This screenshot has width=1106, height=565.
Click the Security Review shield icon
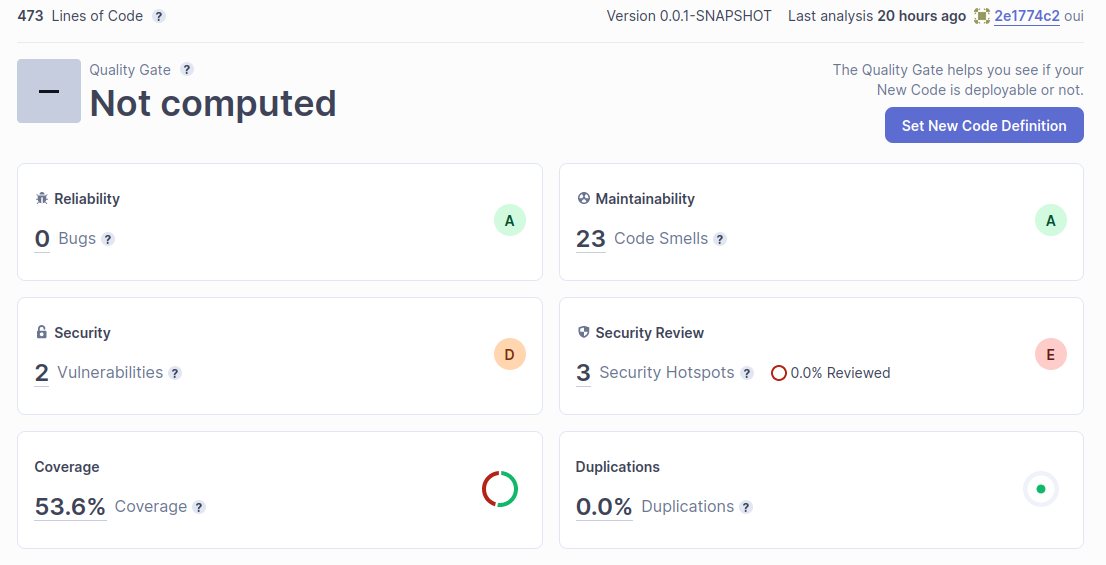pyautogui.click(x=583, y=332)
